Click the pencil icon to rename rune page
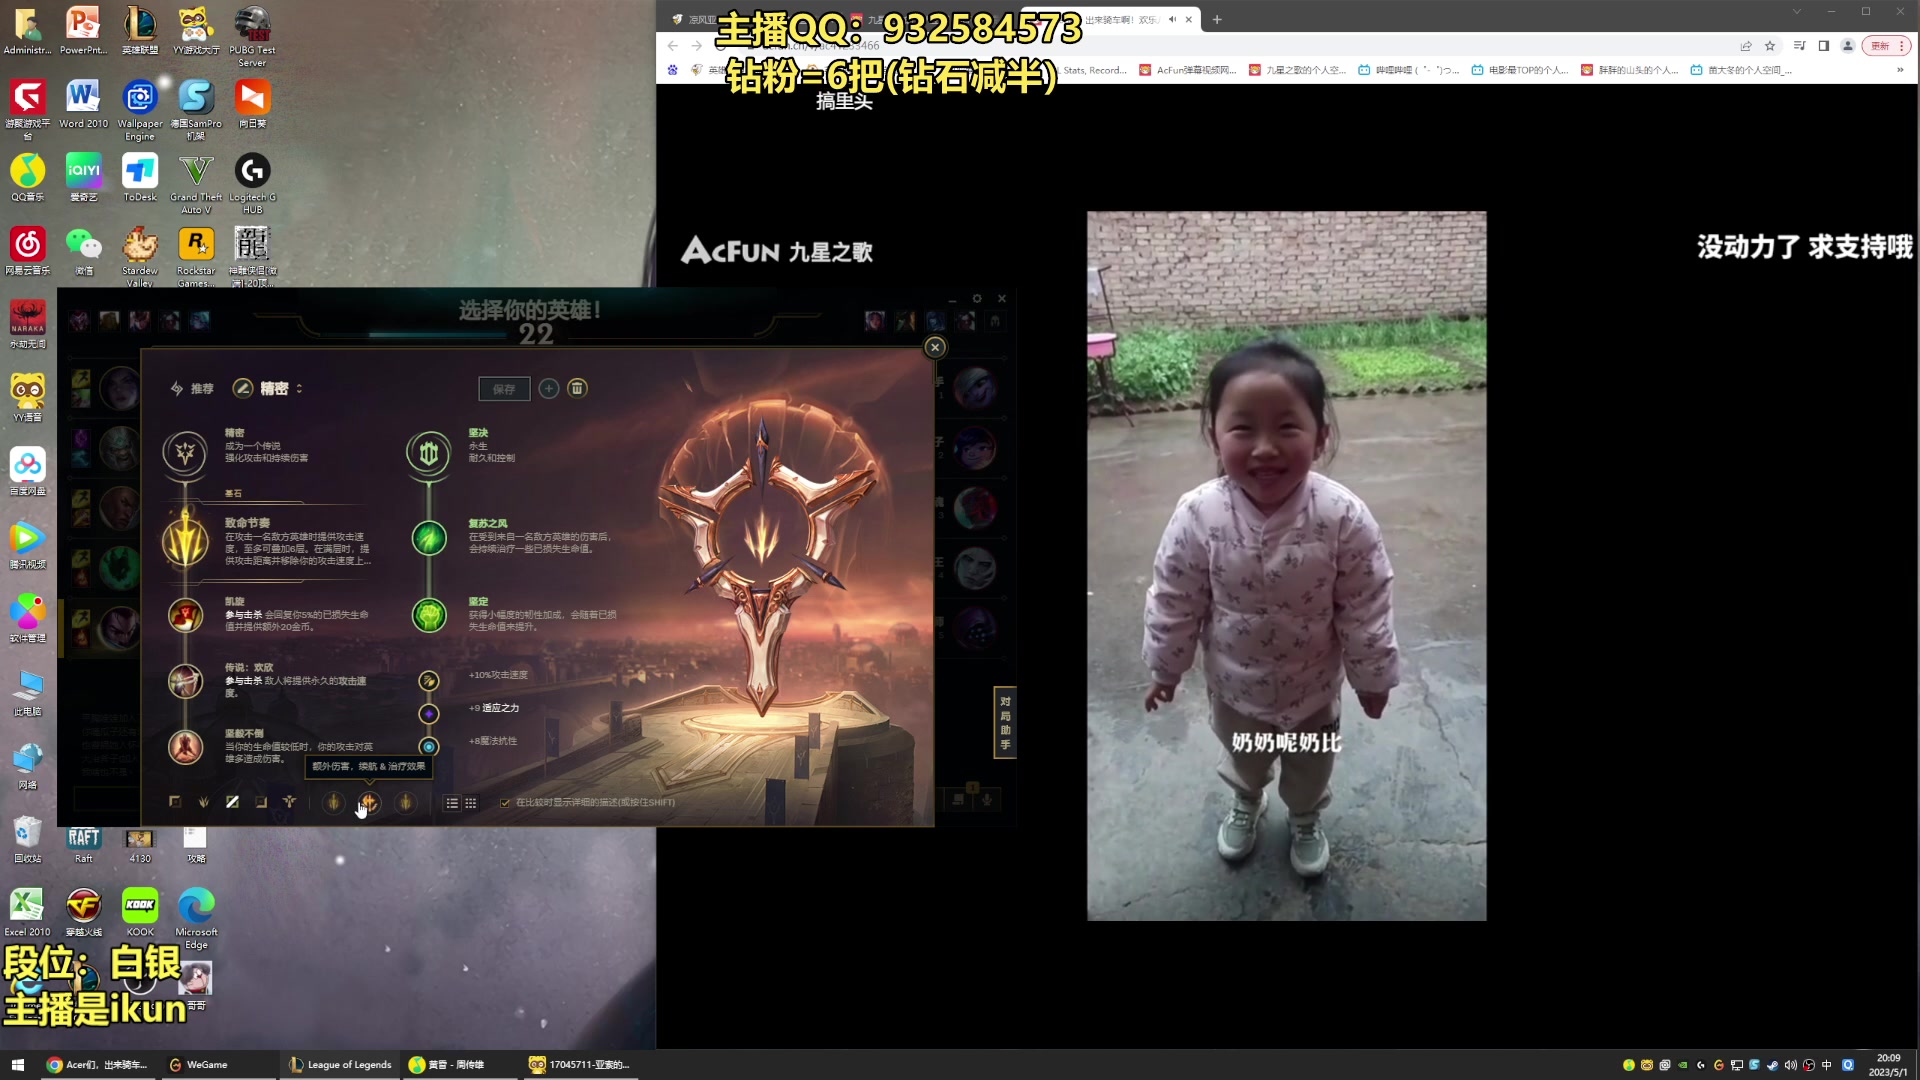Image resolution: width=1920 pixels, height=1080 pixels. pos(242,388)
